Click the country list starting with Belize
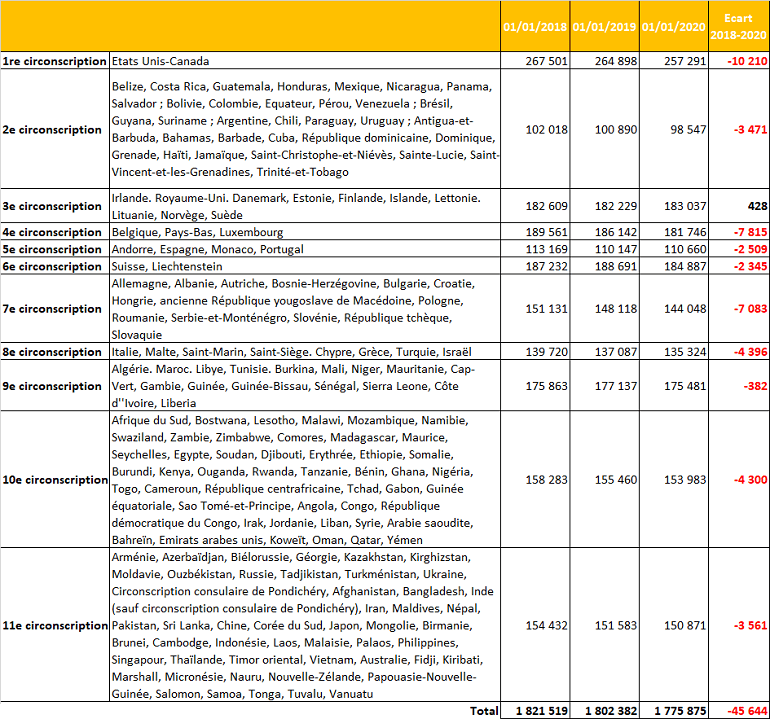 pyautogui.click(x=305, y=129)
